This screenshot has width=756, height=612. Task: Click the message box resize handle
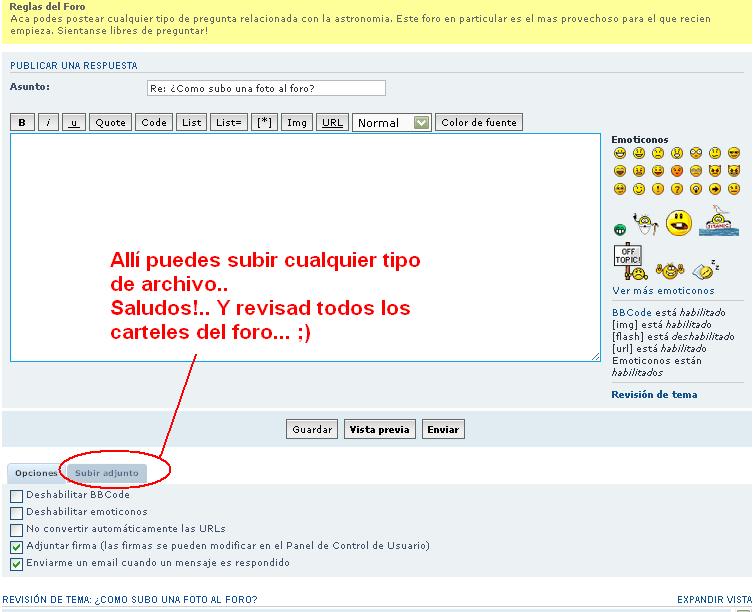click(596, 356)
